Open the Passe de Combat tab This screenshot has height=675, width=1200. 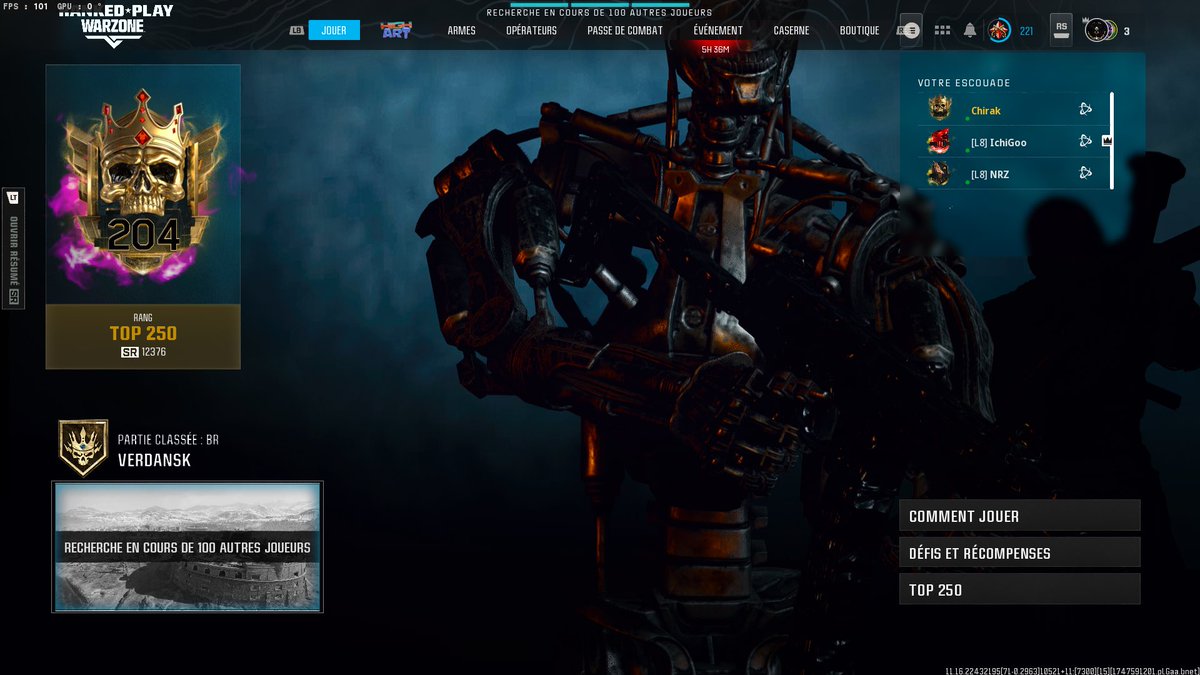(625, 31)
